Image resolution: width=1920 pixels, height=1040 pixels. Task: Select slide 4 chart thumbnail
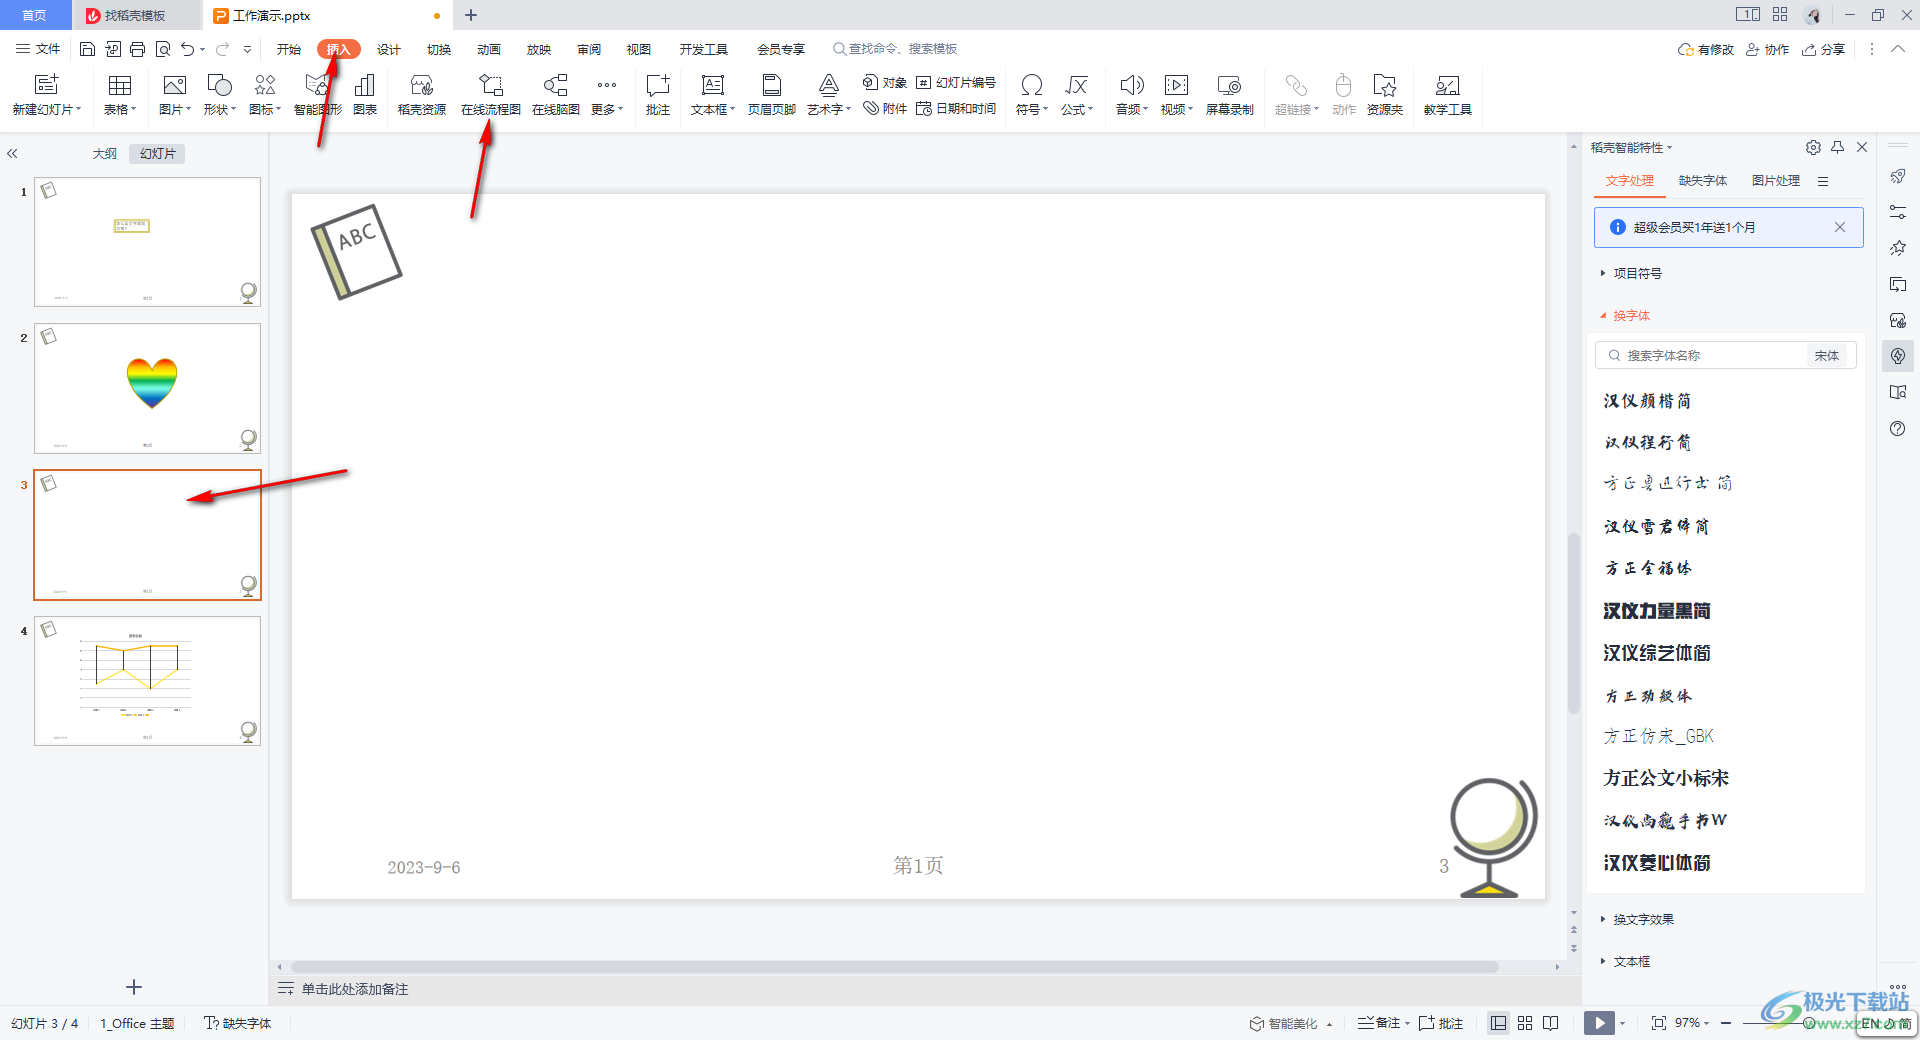pyautogui.click(x=148, y=681)
